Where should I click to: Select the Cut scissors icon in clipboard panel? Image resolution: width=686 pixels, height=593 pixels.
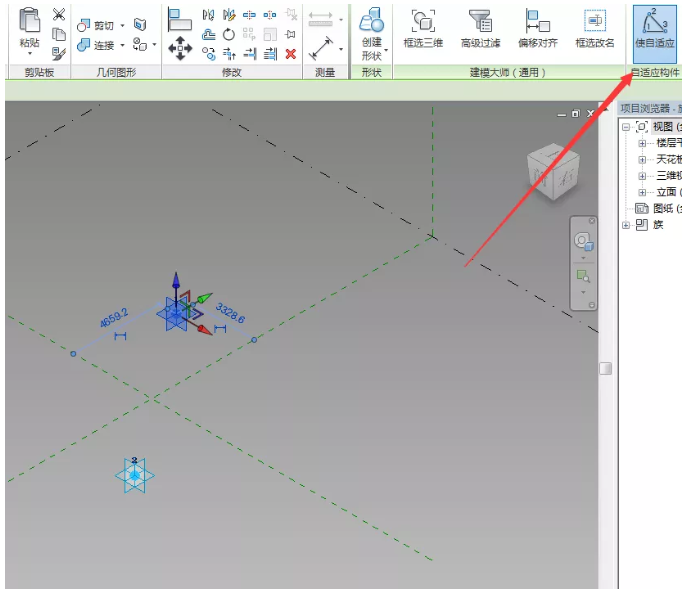[x=59, y=14]
